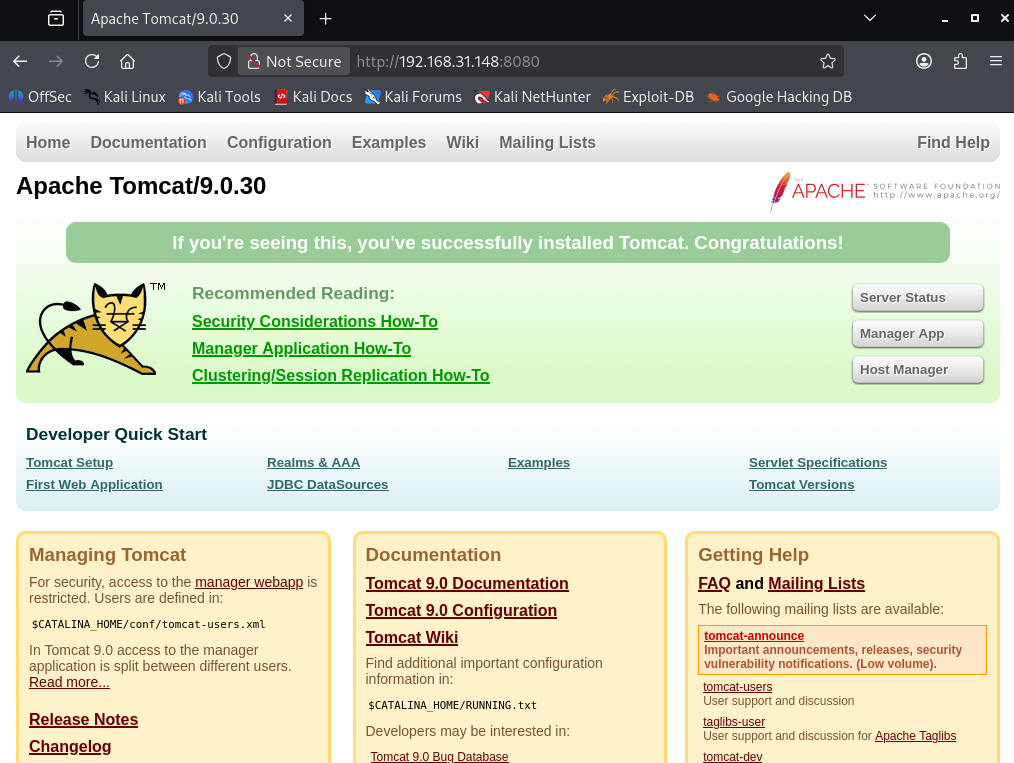Open the extensions puzzle icon
Image resolution: width=1014 pixels, height=763 pixels.
960,61
